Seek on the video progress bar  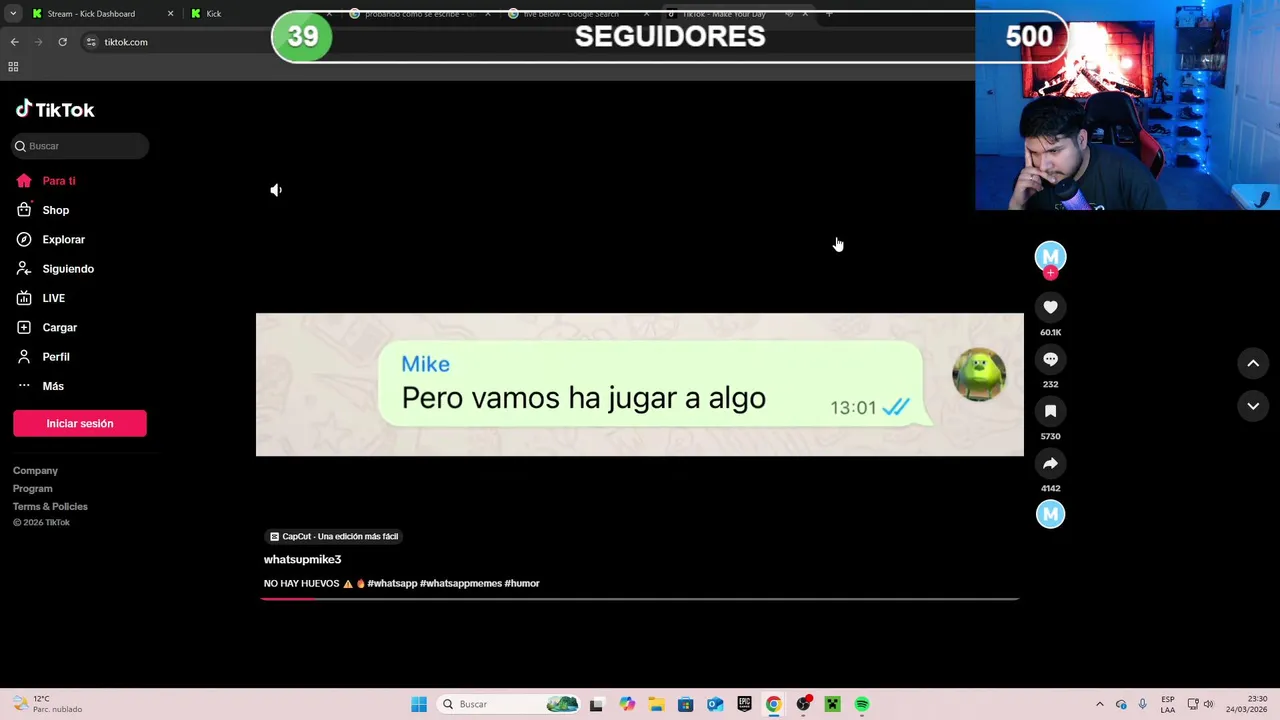click(x=640, y=599)
